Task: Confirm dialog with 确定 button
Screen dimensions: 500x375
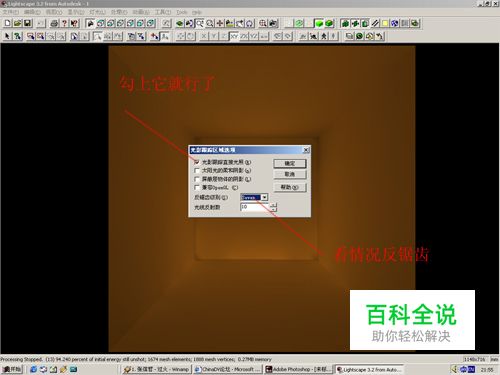Action: (290, 163)
